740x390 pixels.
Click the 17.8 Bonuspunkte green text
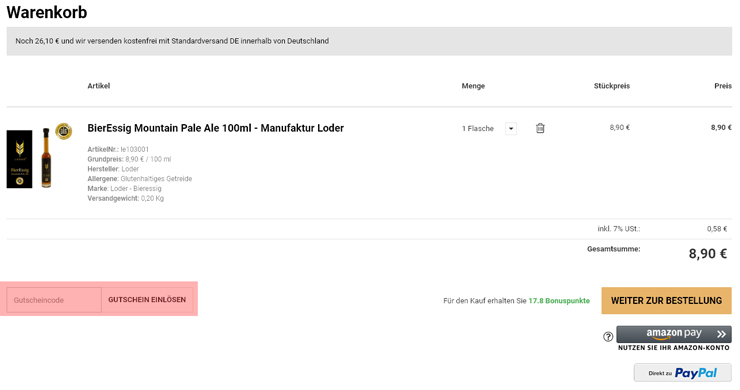click(559, 301)
